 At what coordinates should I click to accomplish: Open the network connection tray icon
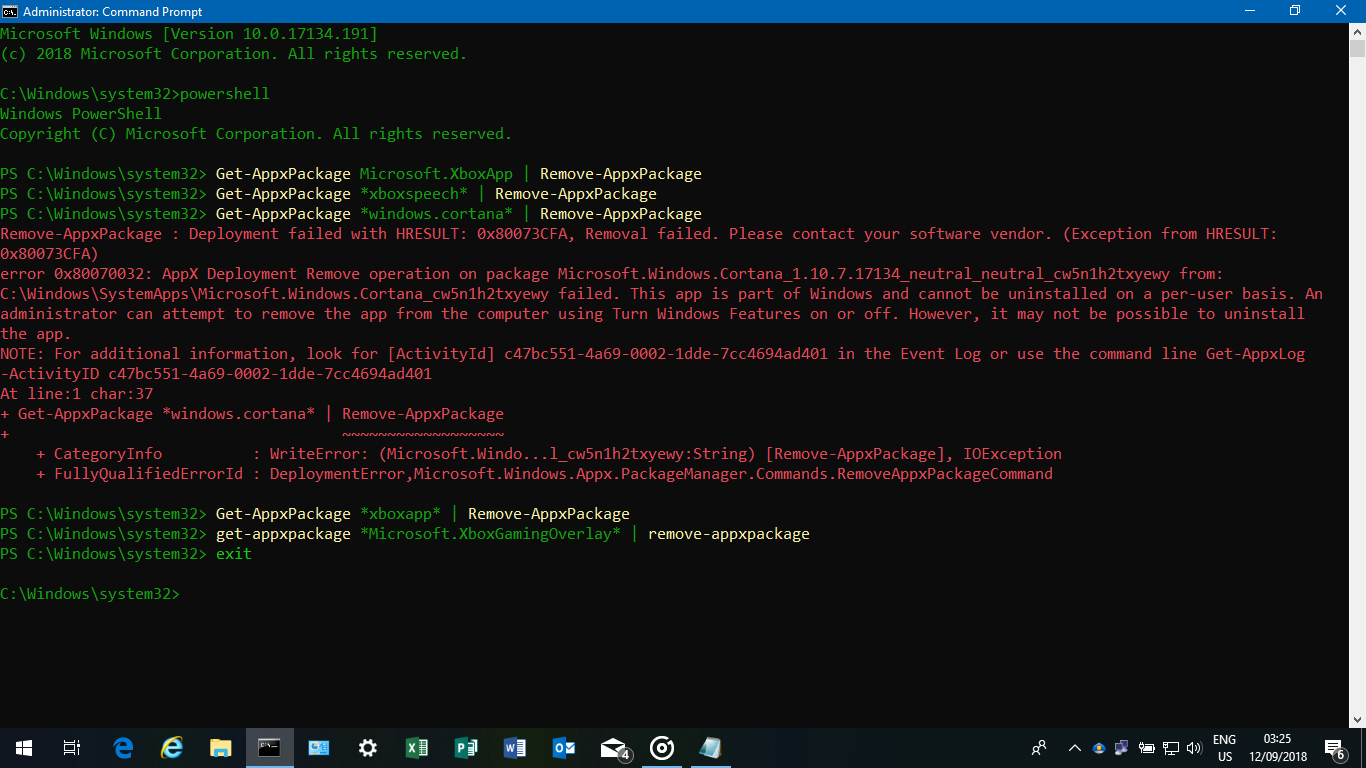[x=1170, y=748]
